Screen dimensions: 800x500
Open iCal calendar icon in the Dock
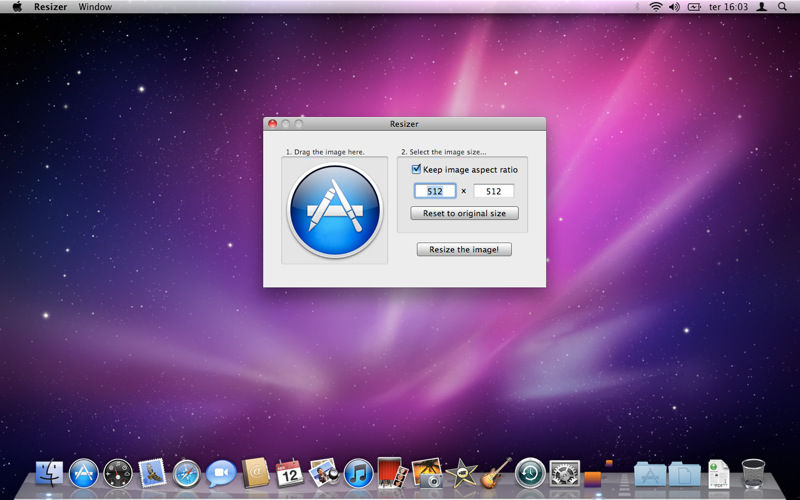(x=289, y=473)
